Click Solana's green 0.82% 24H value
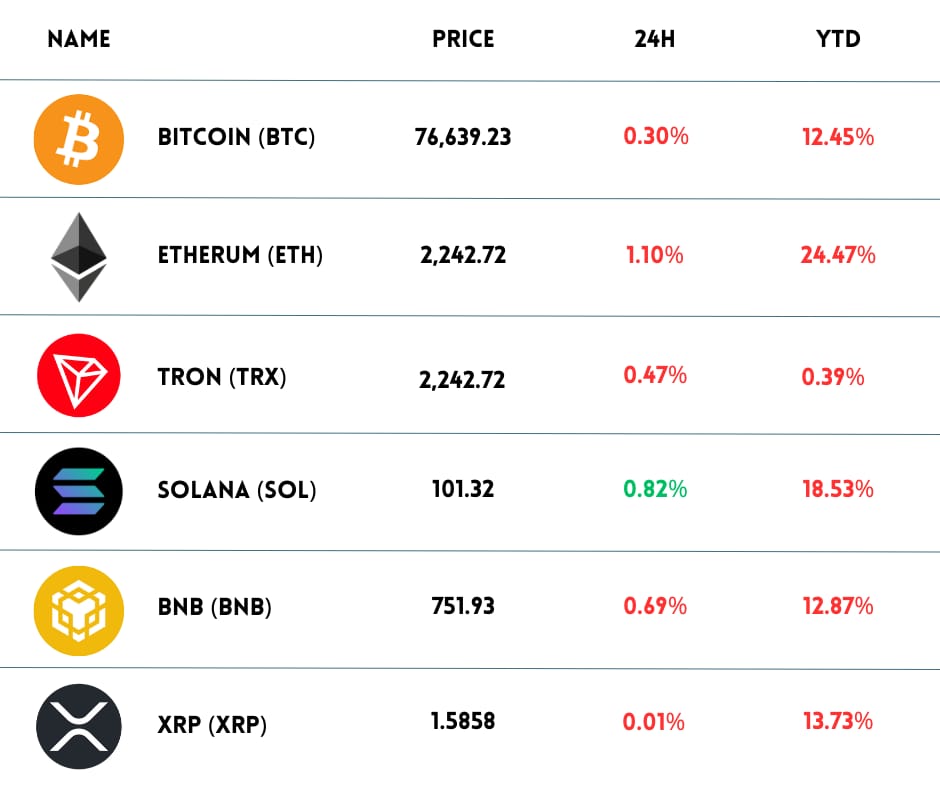 pos(655,489)
